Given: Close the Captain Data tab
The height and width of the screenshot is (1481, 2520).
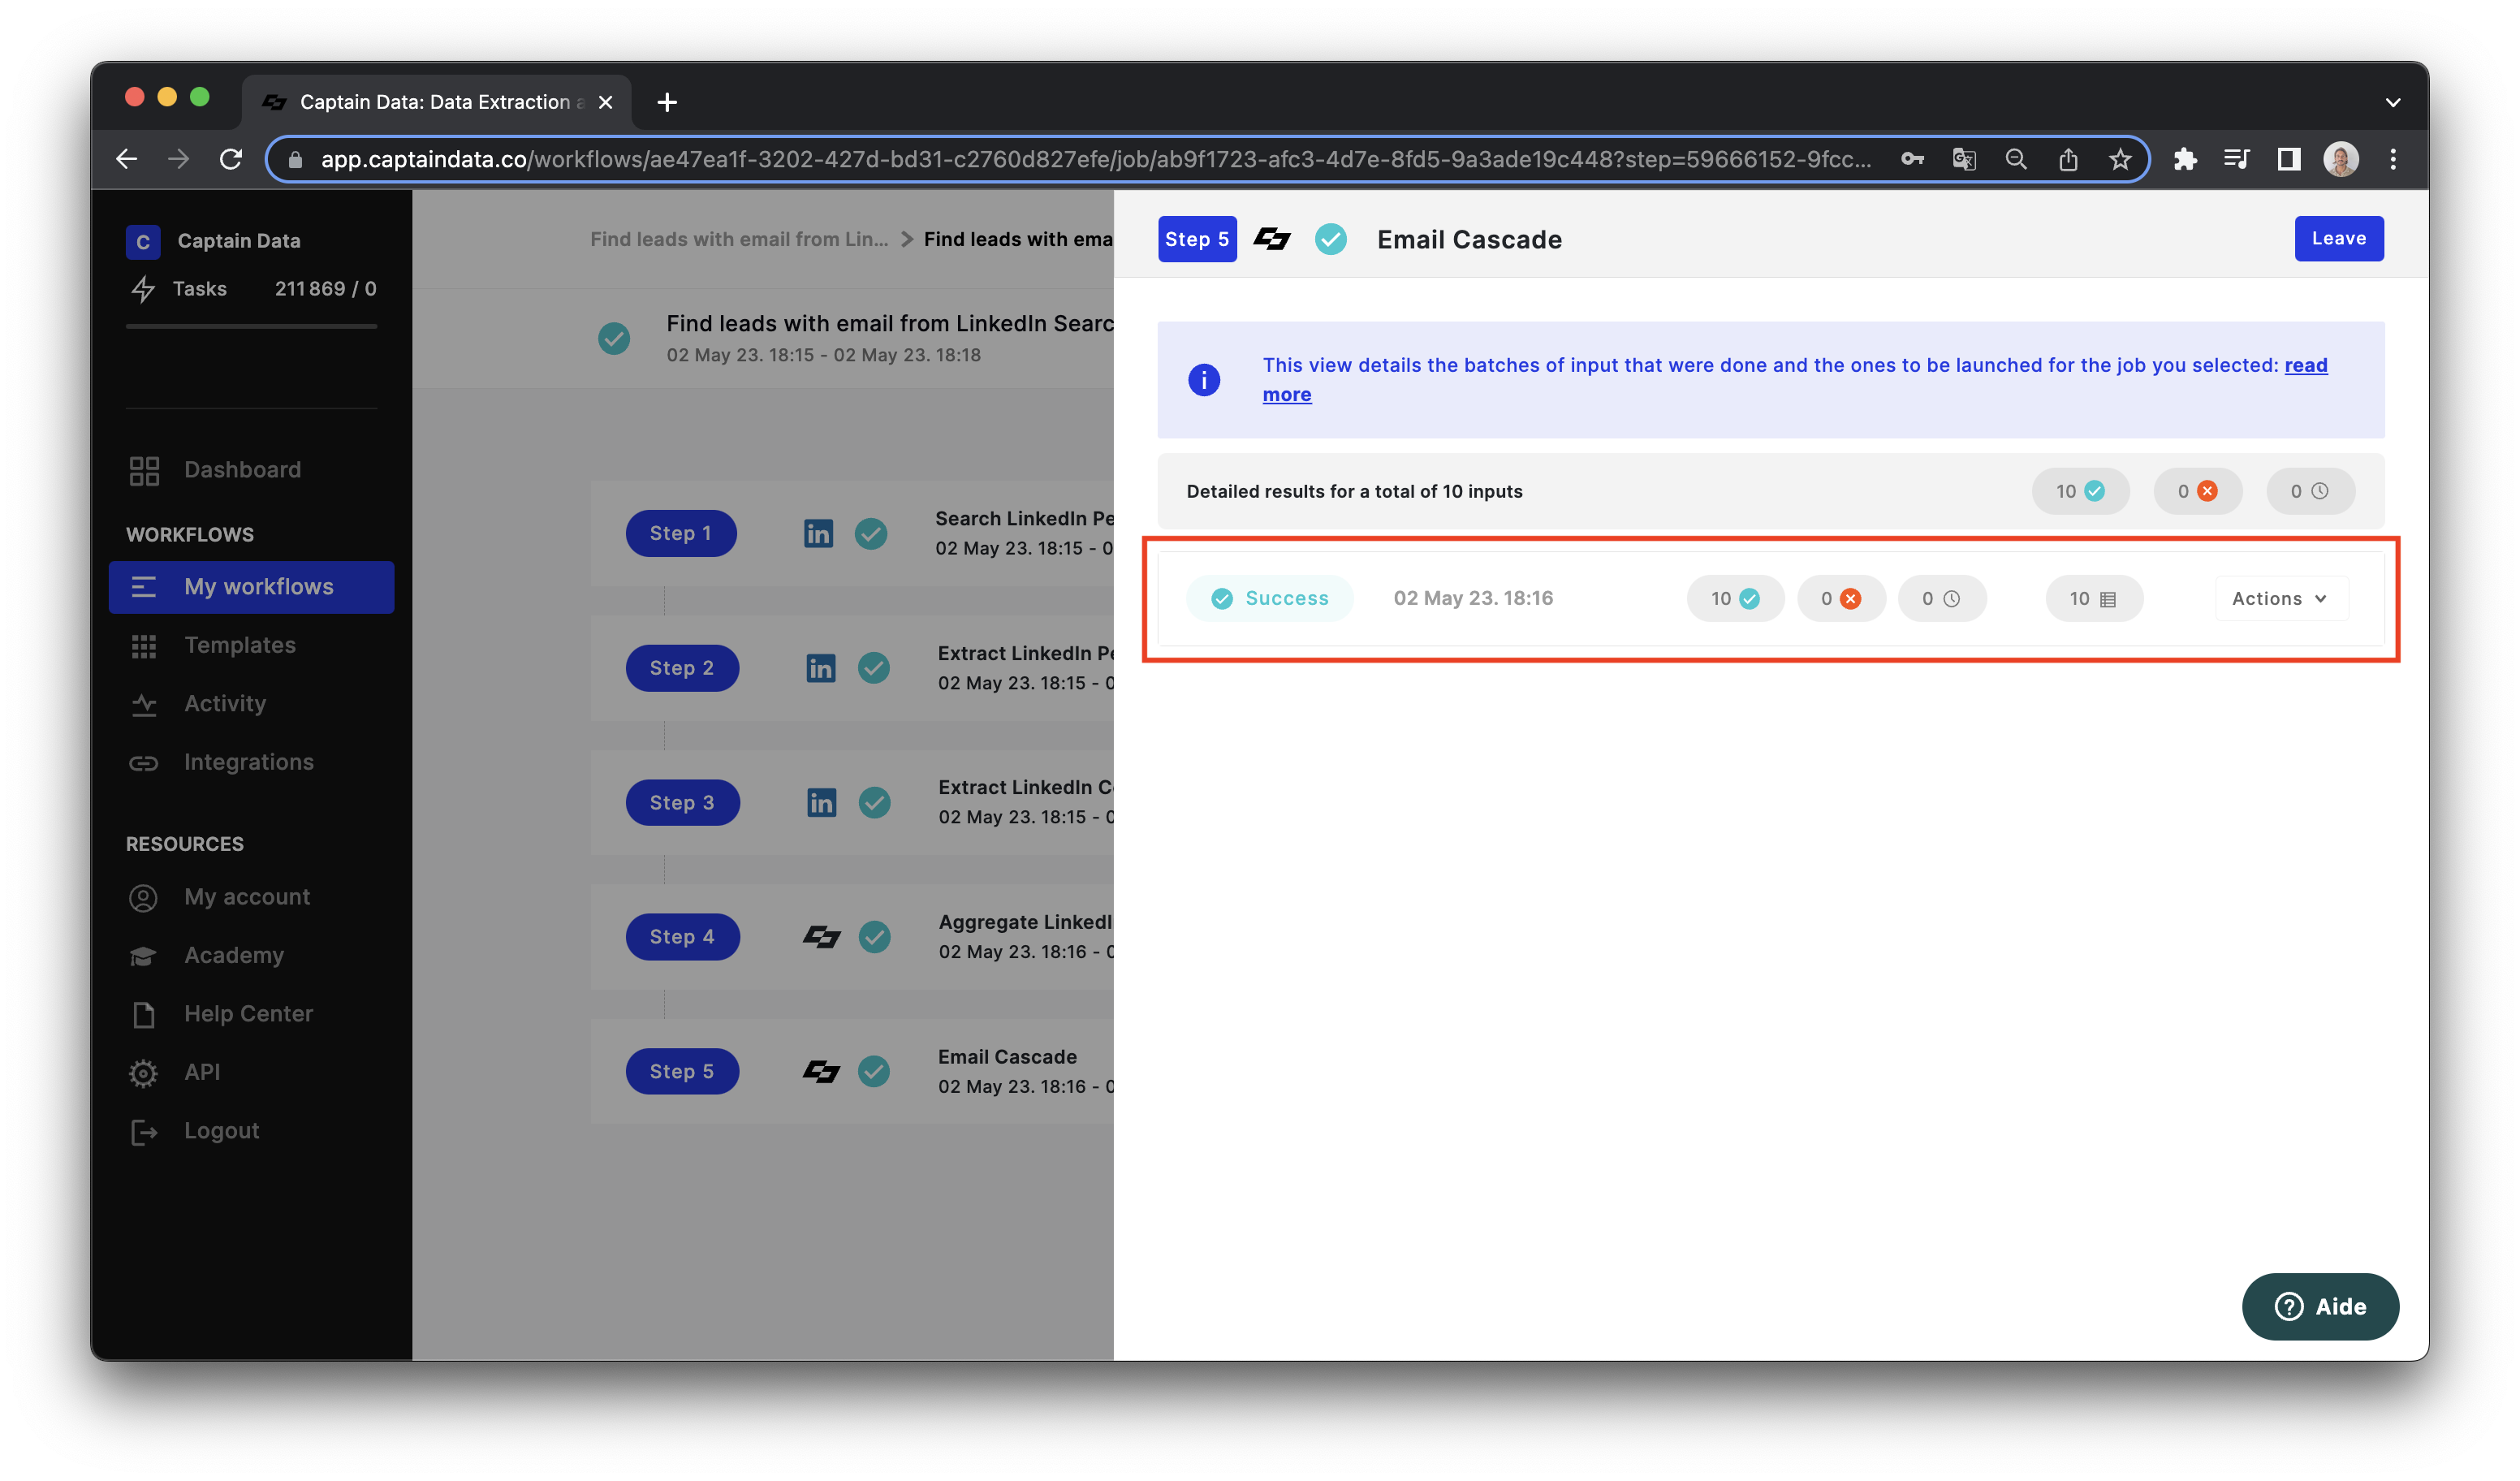Looking at the screenshot, I should pos(605,102).
